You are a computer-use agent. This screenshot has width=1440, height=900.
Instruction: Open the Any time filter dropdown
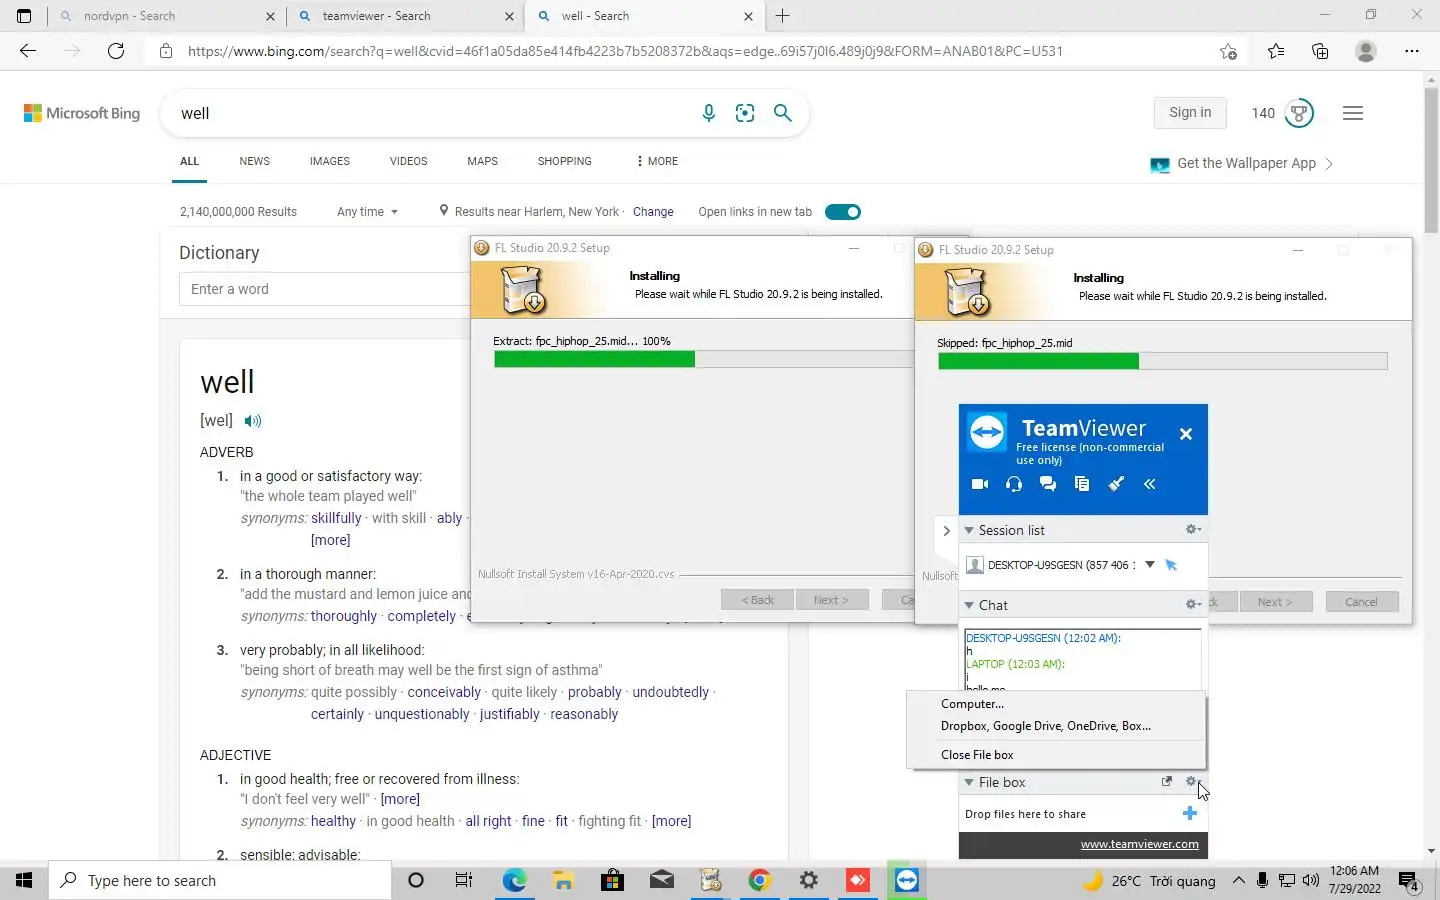point(367,212)
